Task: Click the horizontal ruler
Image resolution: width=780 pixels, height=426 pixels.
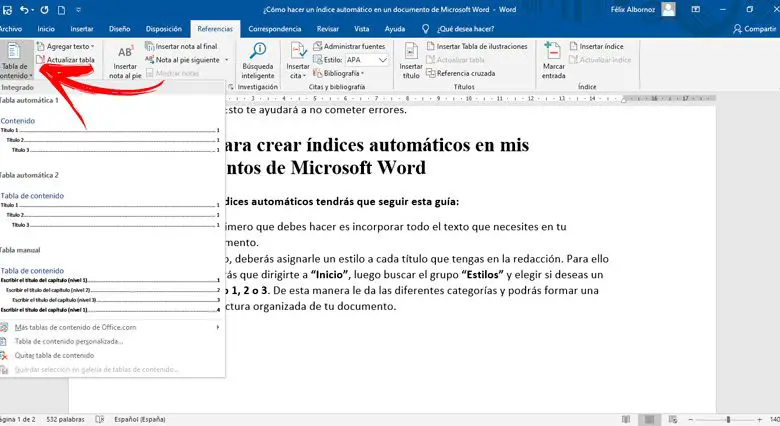Action: tap(470, 99)
